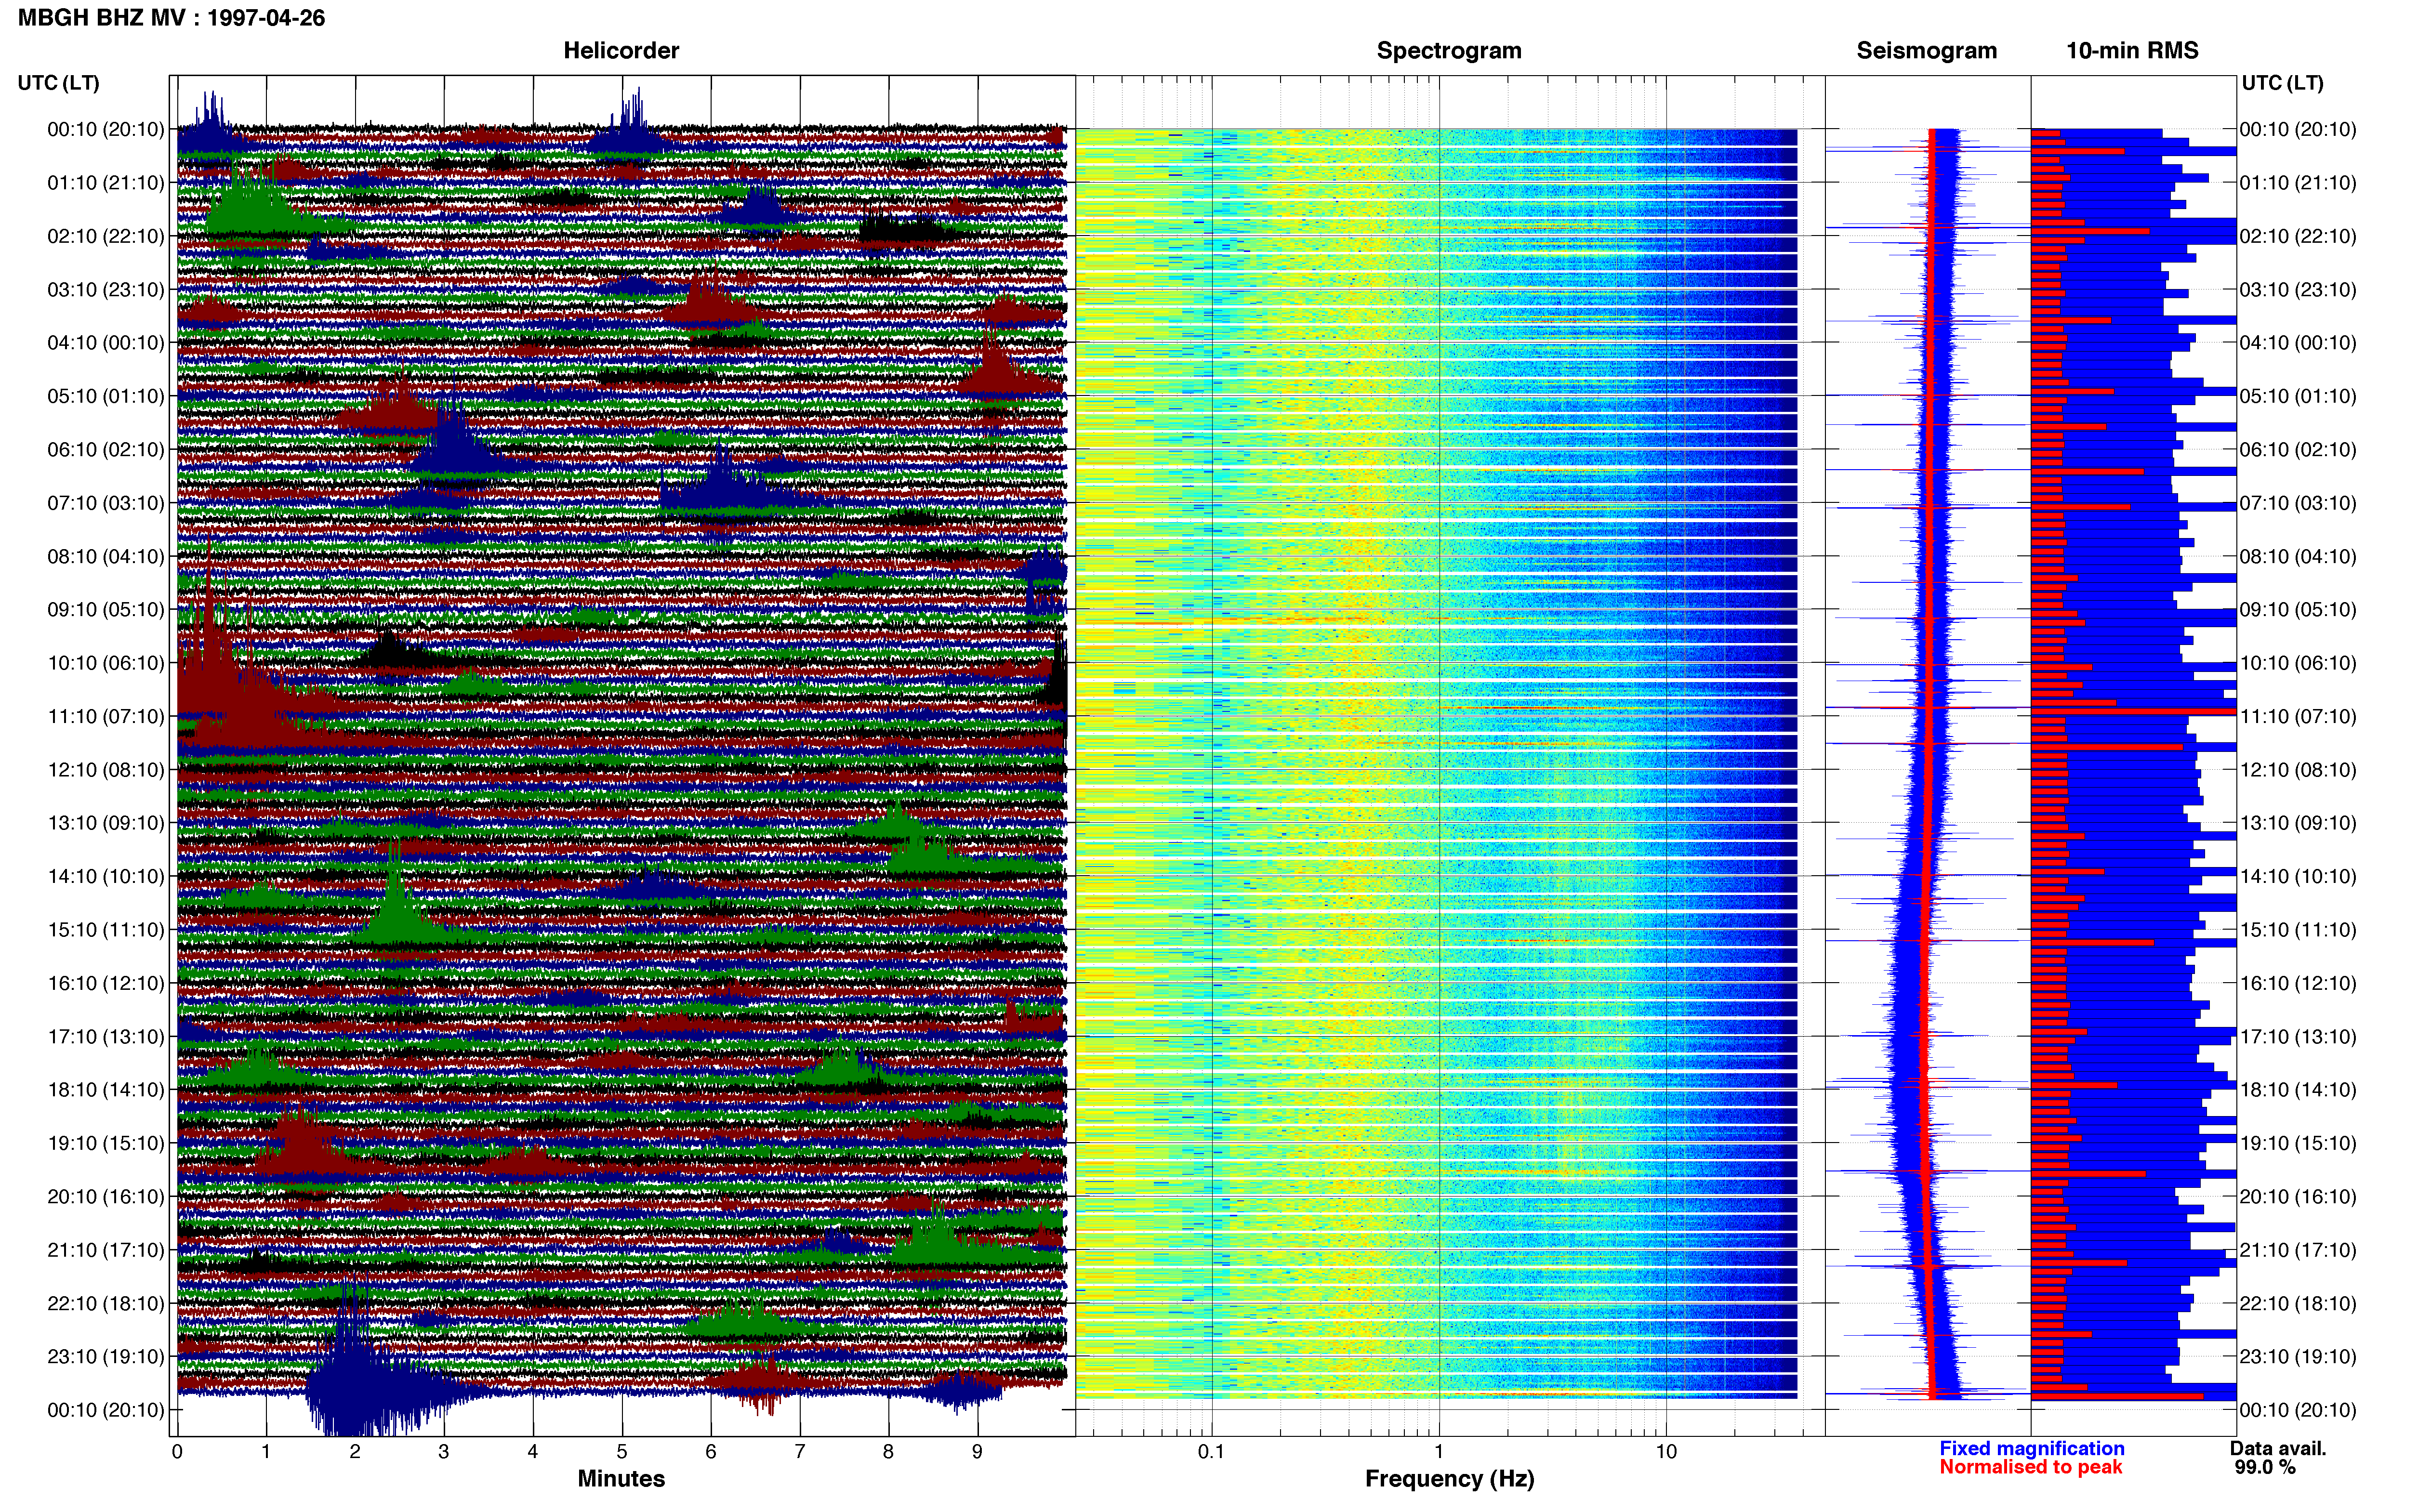Image resolution: width=2418 pixels, height=1512 pixels.
Task: Click left time label '21:10 (17:10)'
Action: 106,1250
